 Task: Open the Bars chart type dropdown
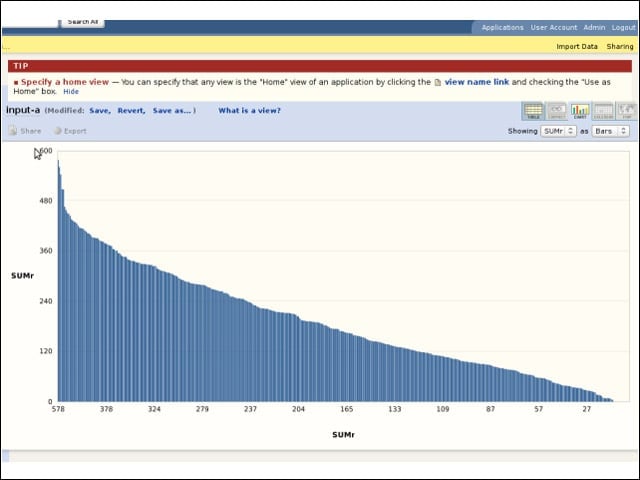point(610,131)
